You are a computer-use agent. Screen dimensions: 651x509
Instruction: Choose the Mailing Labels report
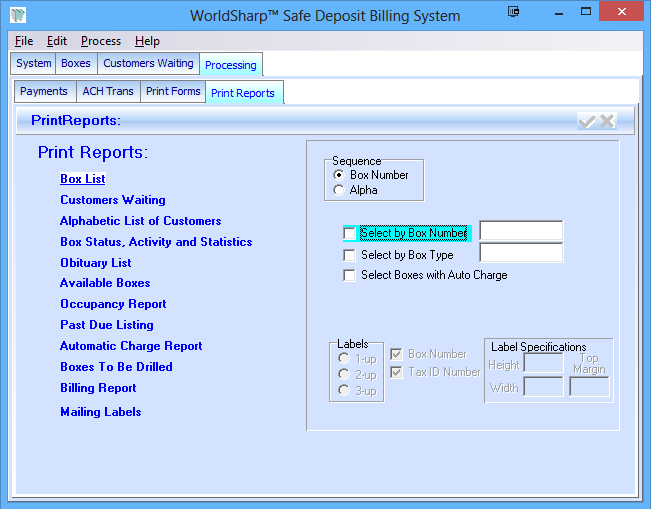pos(100,412)
